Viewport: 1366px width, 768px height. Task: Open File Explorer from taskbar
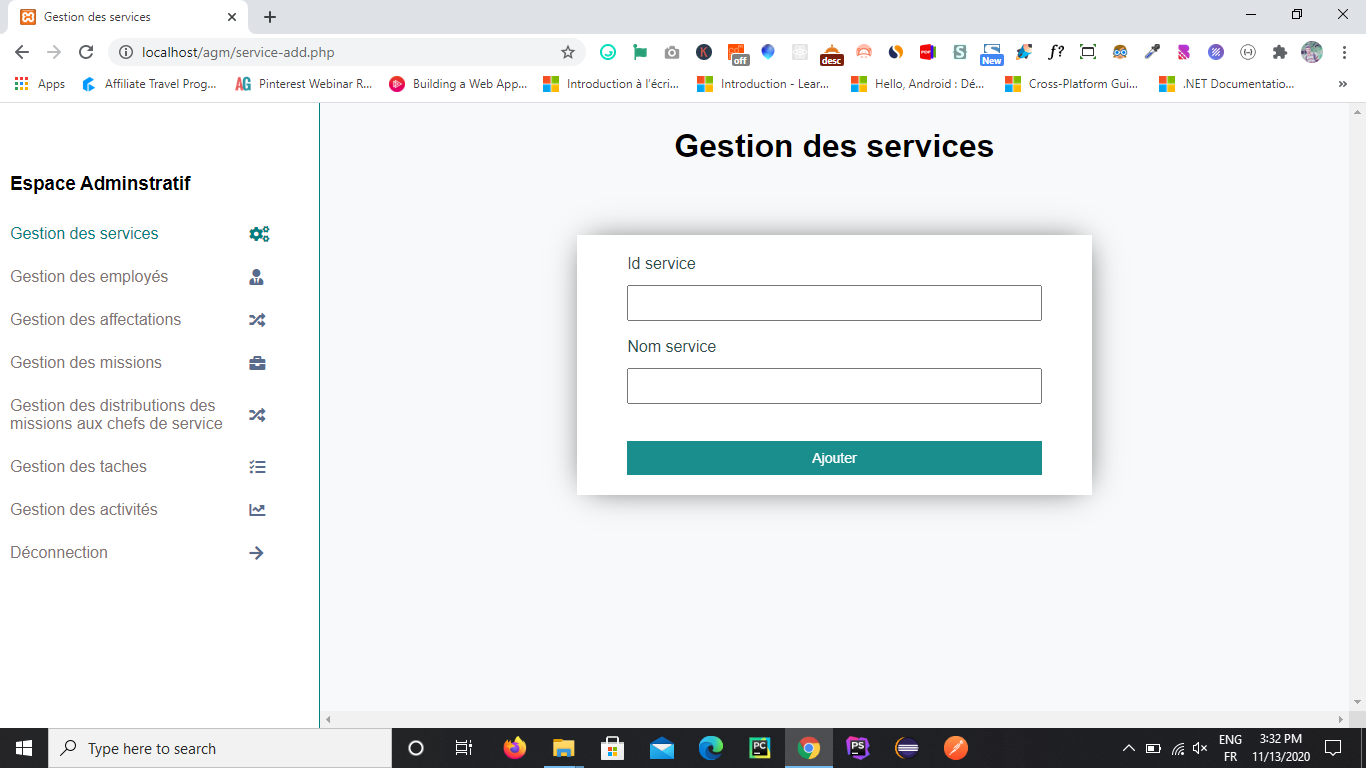[x=564, y=748]
